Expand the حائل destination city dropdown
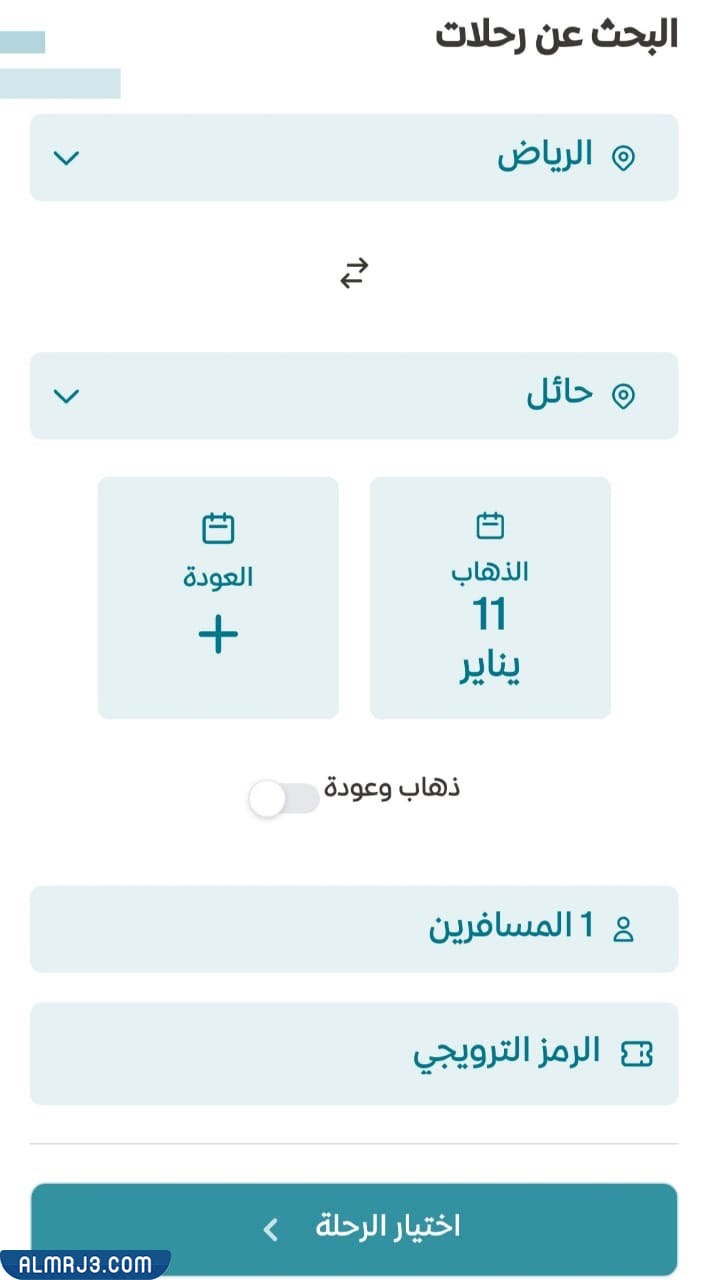The width and height of the screenshot is (708, 1280). click(x=67, y=396)
